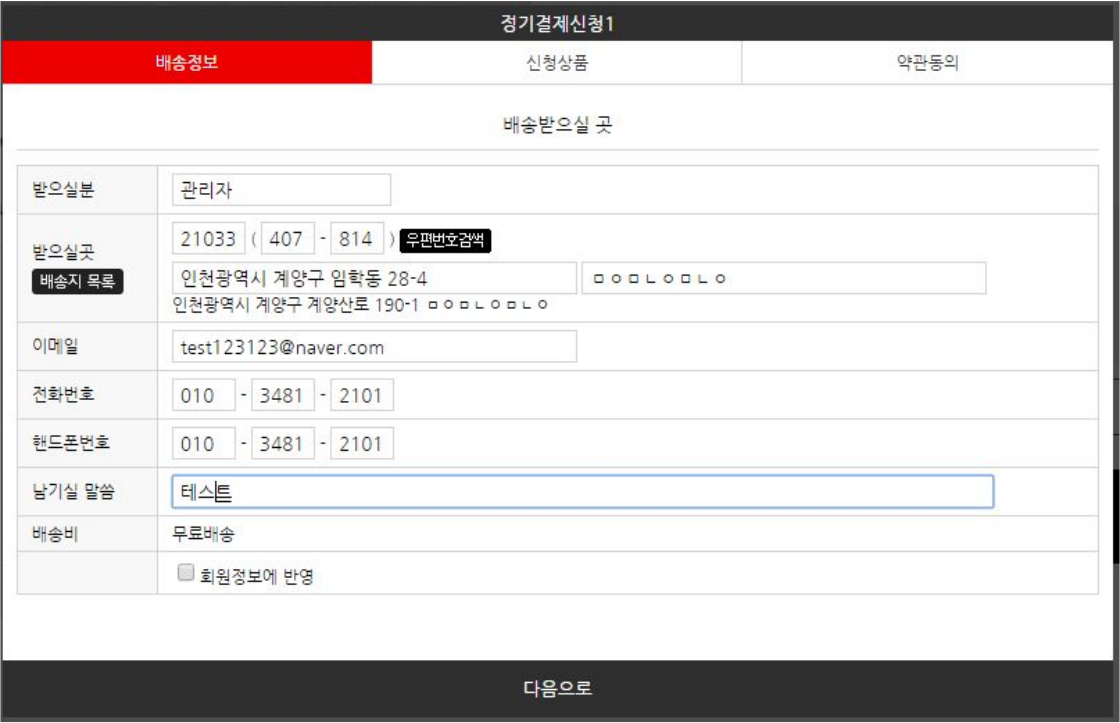Click the email field test123123@naver.com
This screenshot has height=723, width=1120.
click(x=374, y=347)
